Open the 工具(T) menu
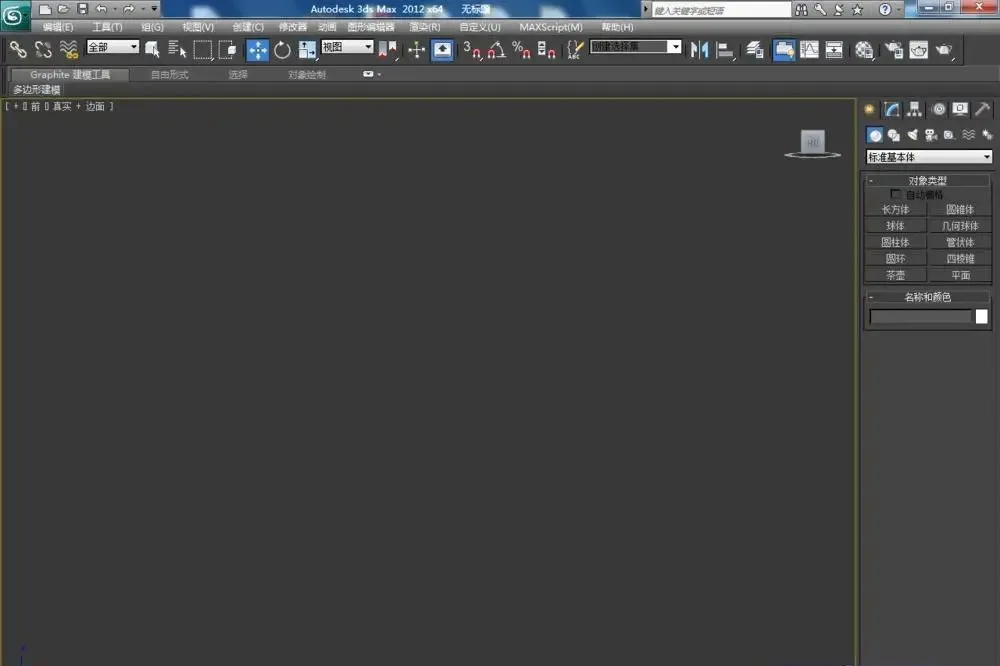The width and height of the screenshot is (1000, 666). pyautogui.click(x=107, y=27)
